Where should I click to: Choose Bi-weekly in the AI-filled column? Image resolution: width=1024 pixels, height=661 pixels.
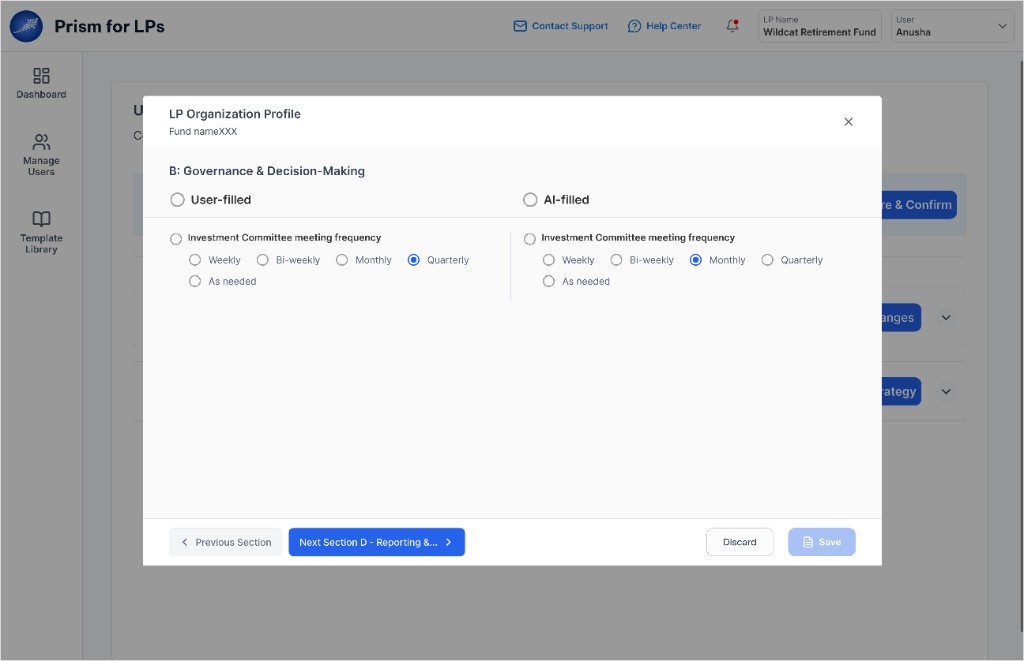(616, 260)
